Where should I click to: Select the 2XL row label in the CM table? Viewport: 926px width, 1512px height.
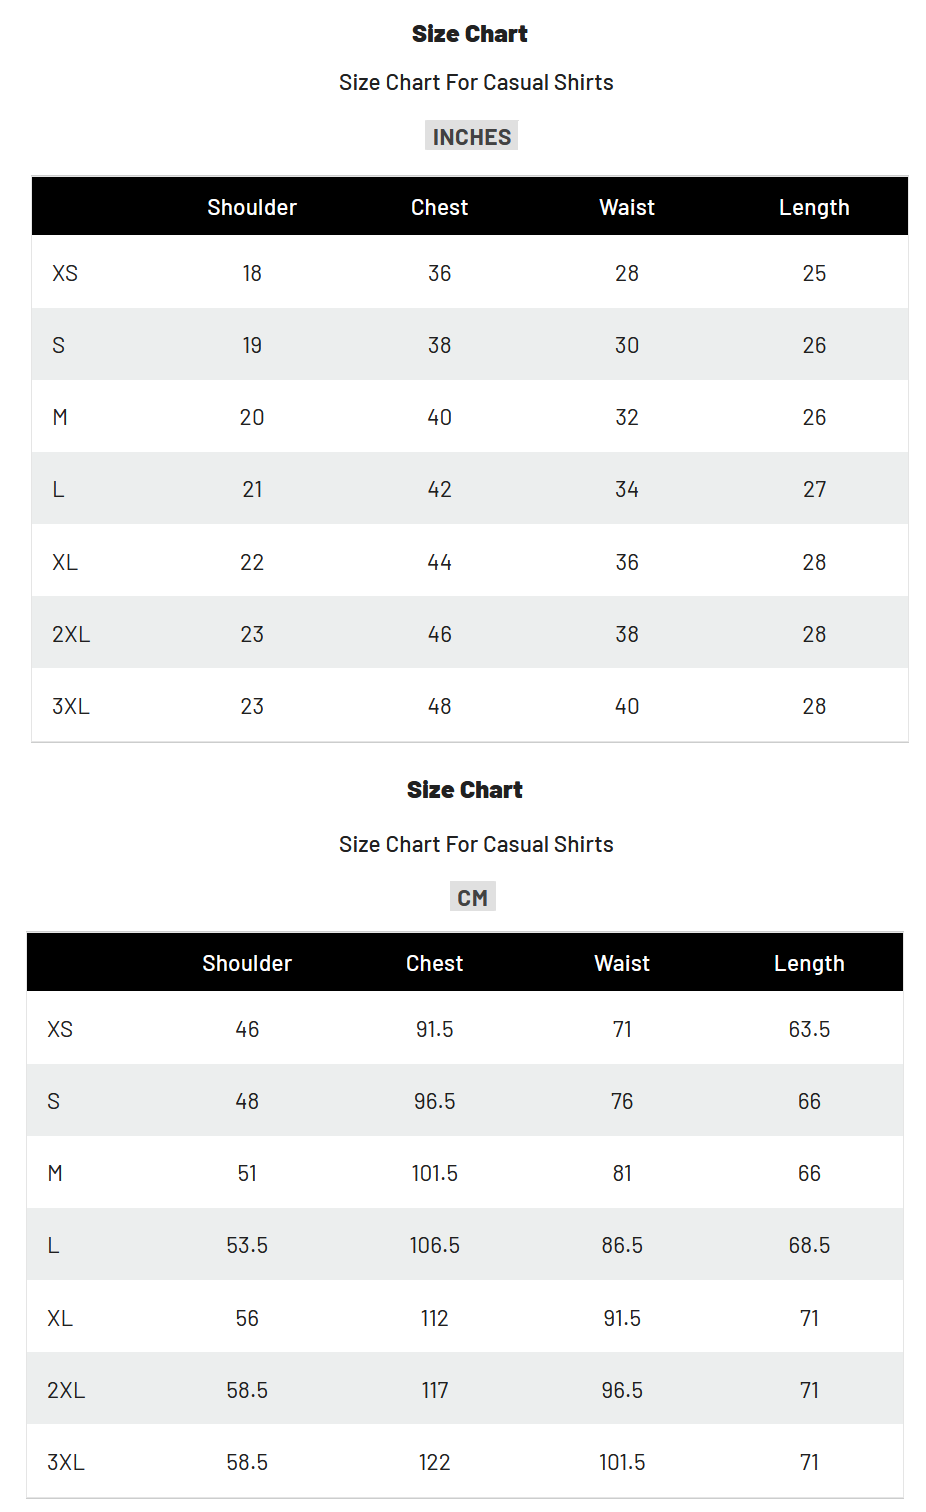[x=66, y=1391]
